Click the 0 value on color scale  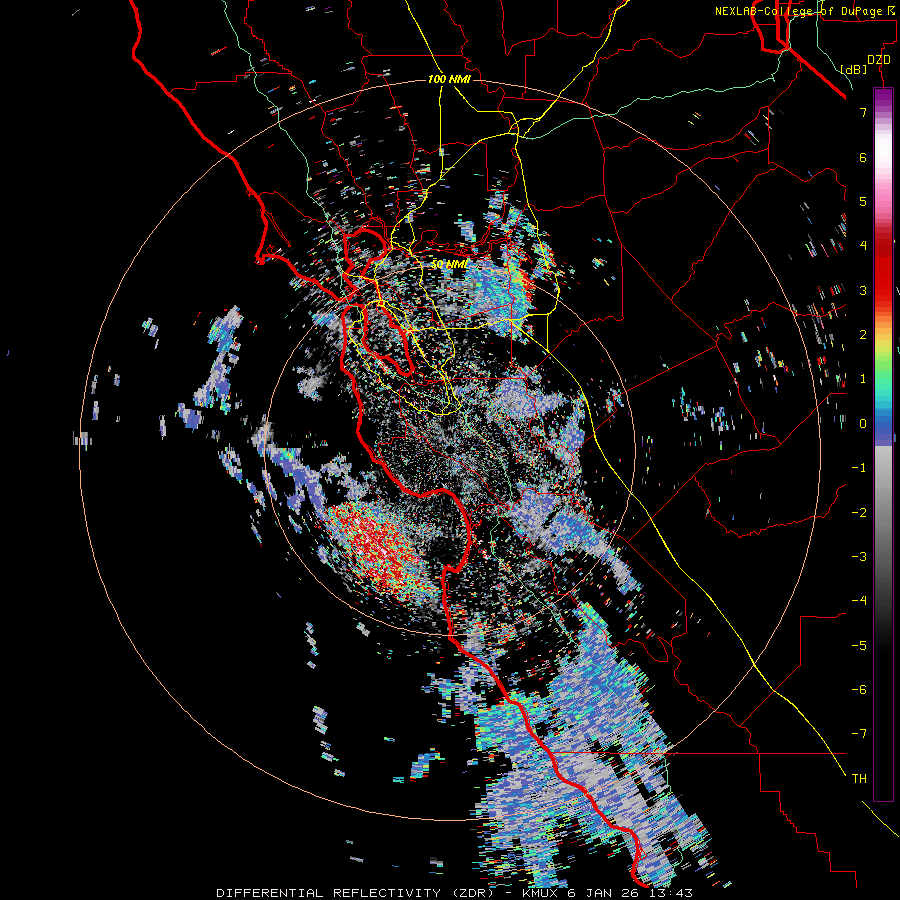[863, 424]
